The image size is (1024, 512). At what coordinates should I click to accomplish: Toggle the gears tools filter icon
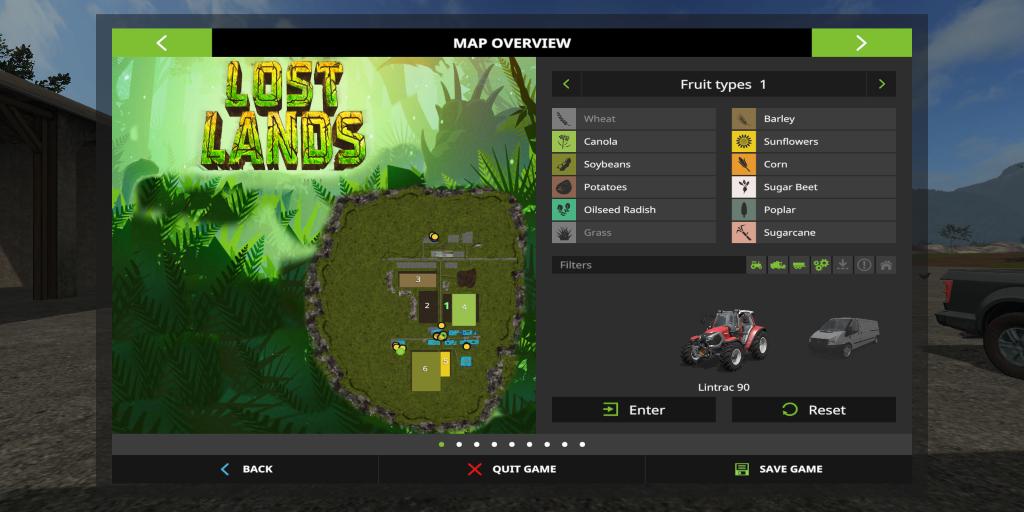821,265
